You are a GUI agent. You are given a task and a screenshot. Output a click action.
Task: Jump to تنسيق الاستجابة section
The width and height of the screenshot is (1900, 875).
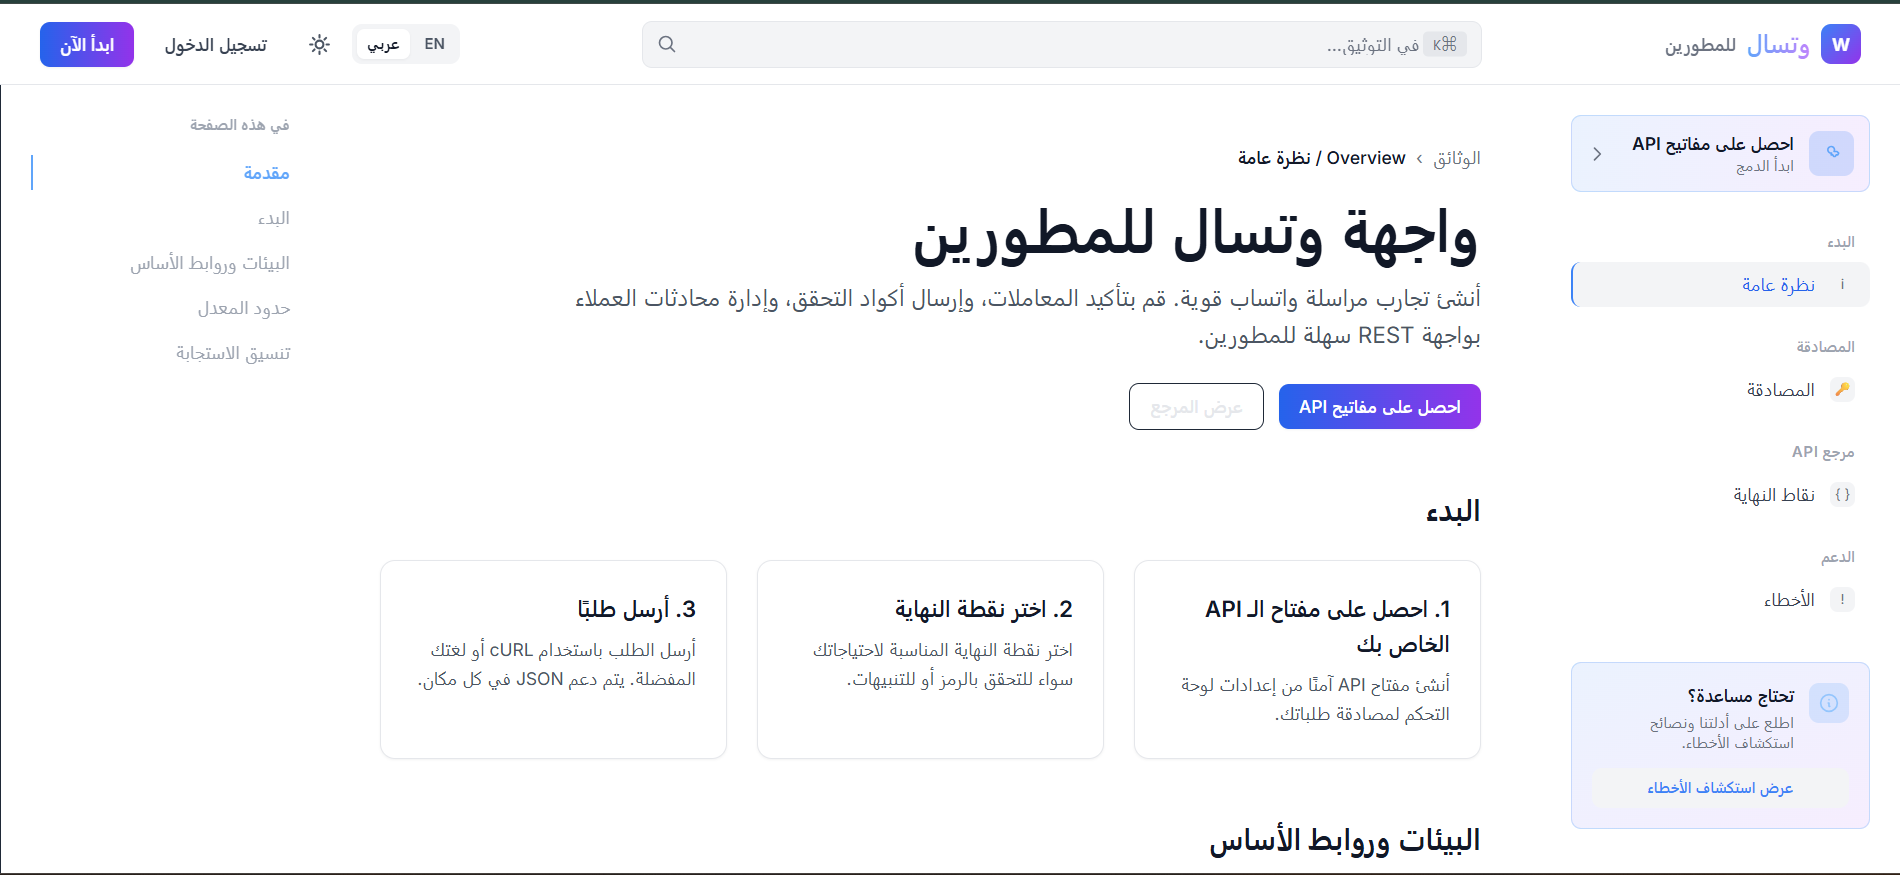233,353
